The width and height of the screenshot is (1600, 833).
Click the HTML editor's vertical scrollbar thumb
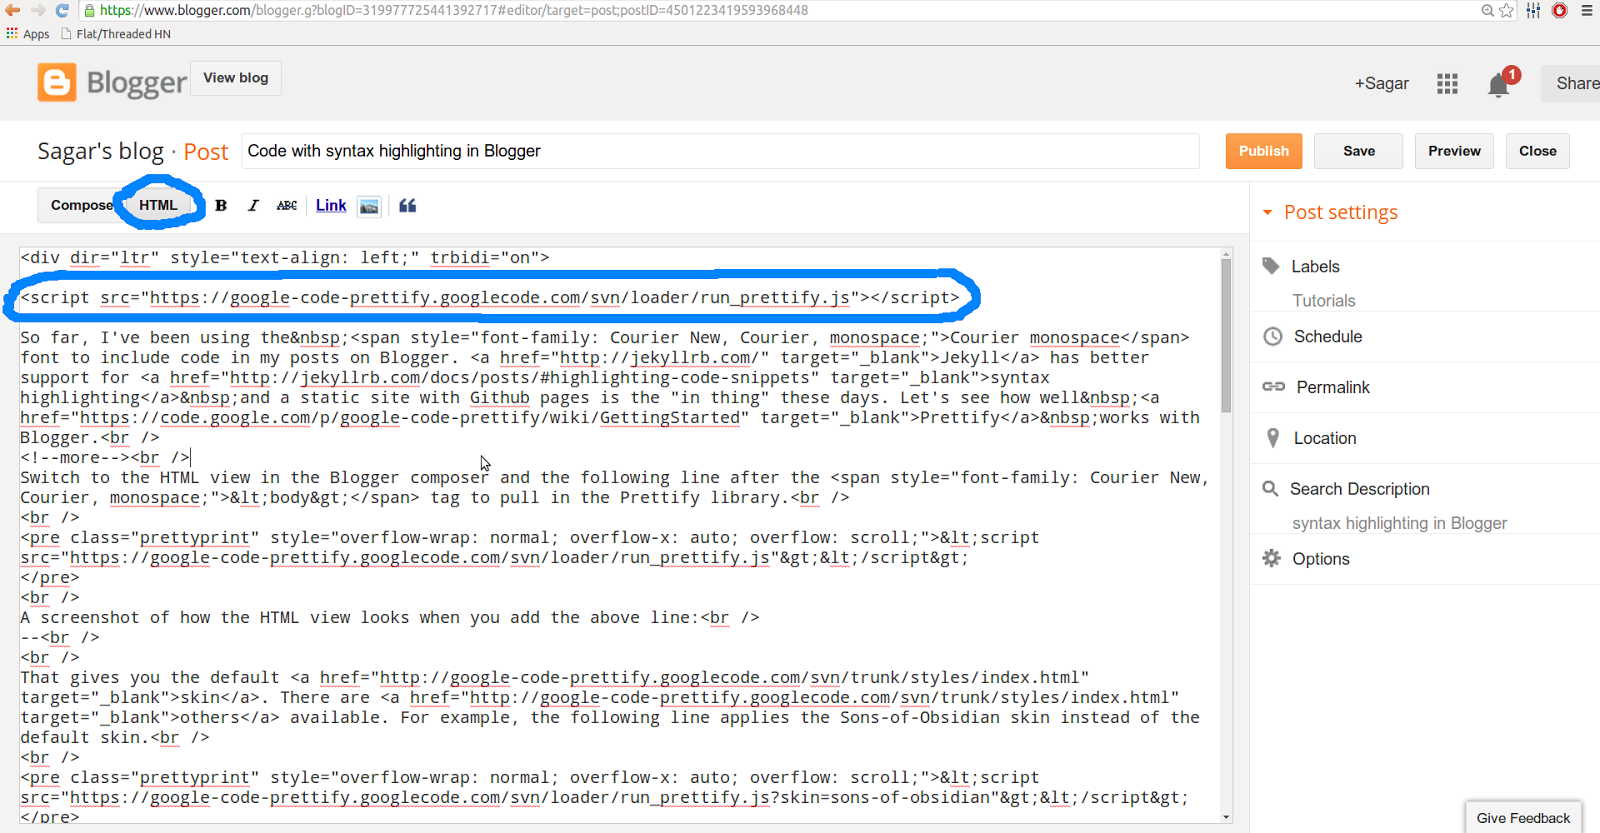pos(1226,335)
